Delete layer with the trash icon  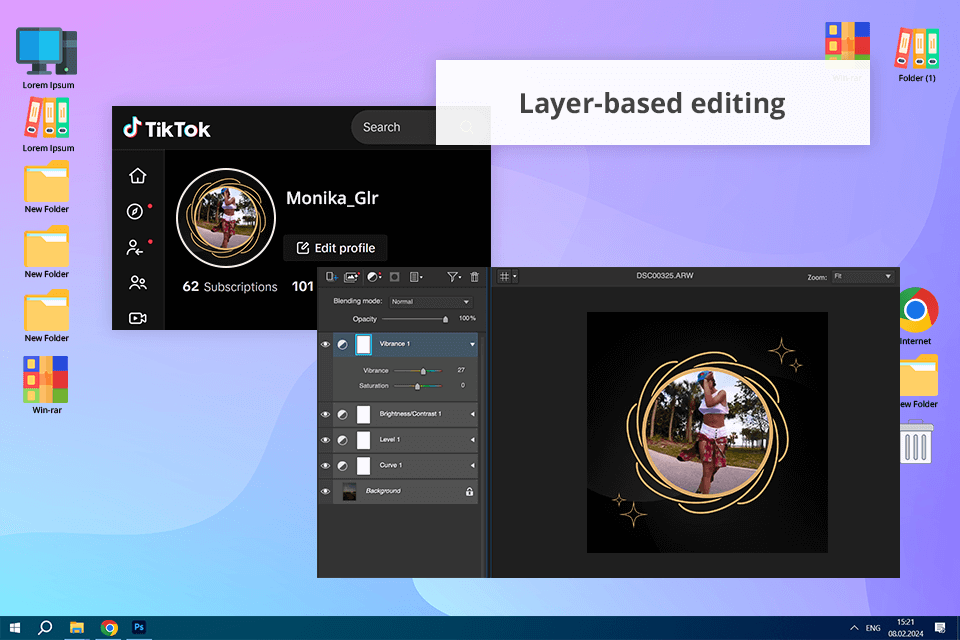474,277
